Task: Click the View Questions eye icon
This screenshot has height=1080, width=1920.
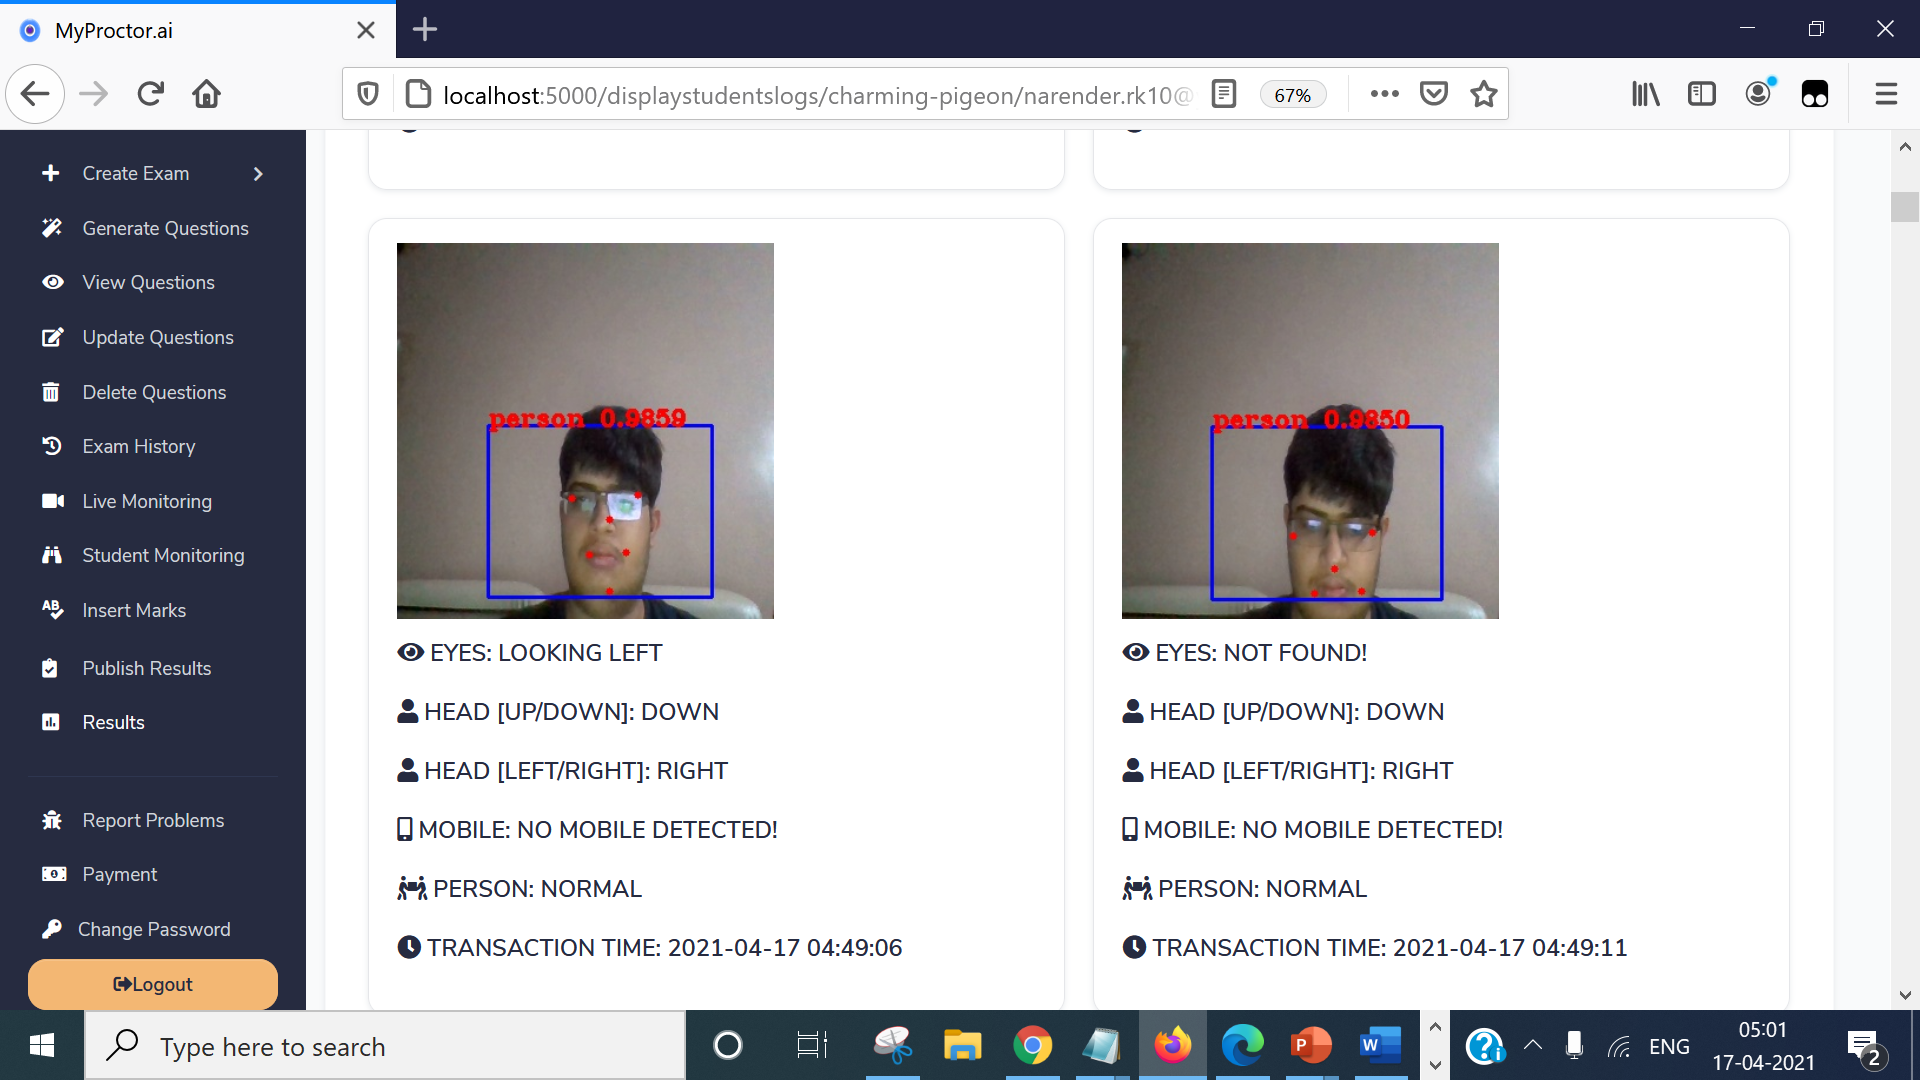Action: (x=52, y=282)
